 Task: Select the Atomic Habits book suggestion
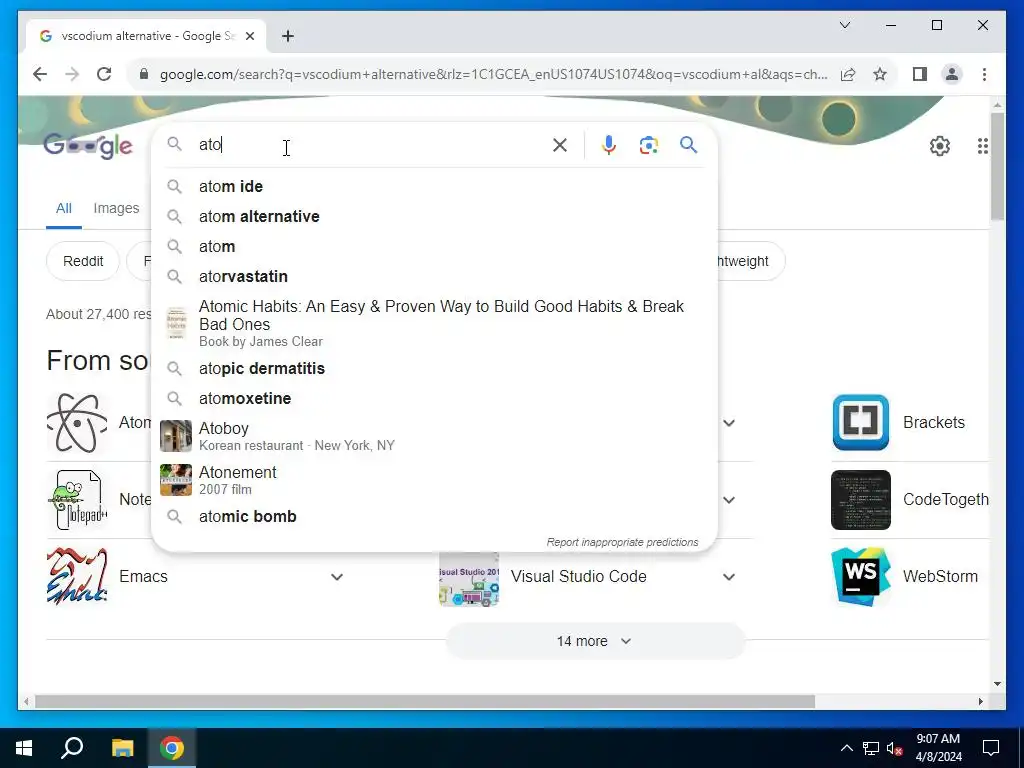(x=434, y=323)
